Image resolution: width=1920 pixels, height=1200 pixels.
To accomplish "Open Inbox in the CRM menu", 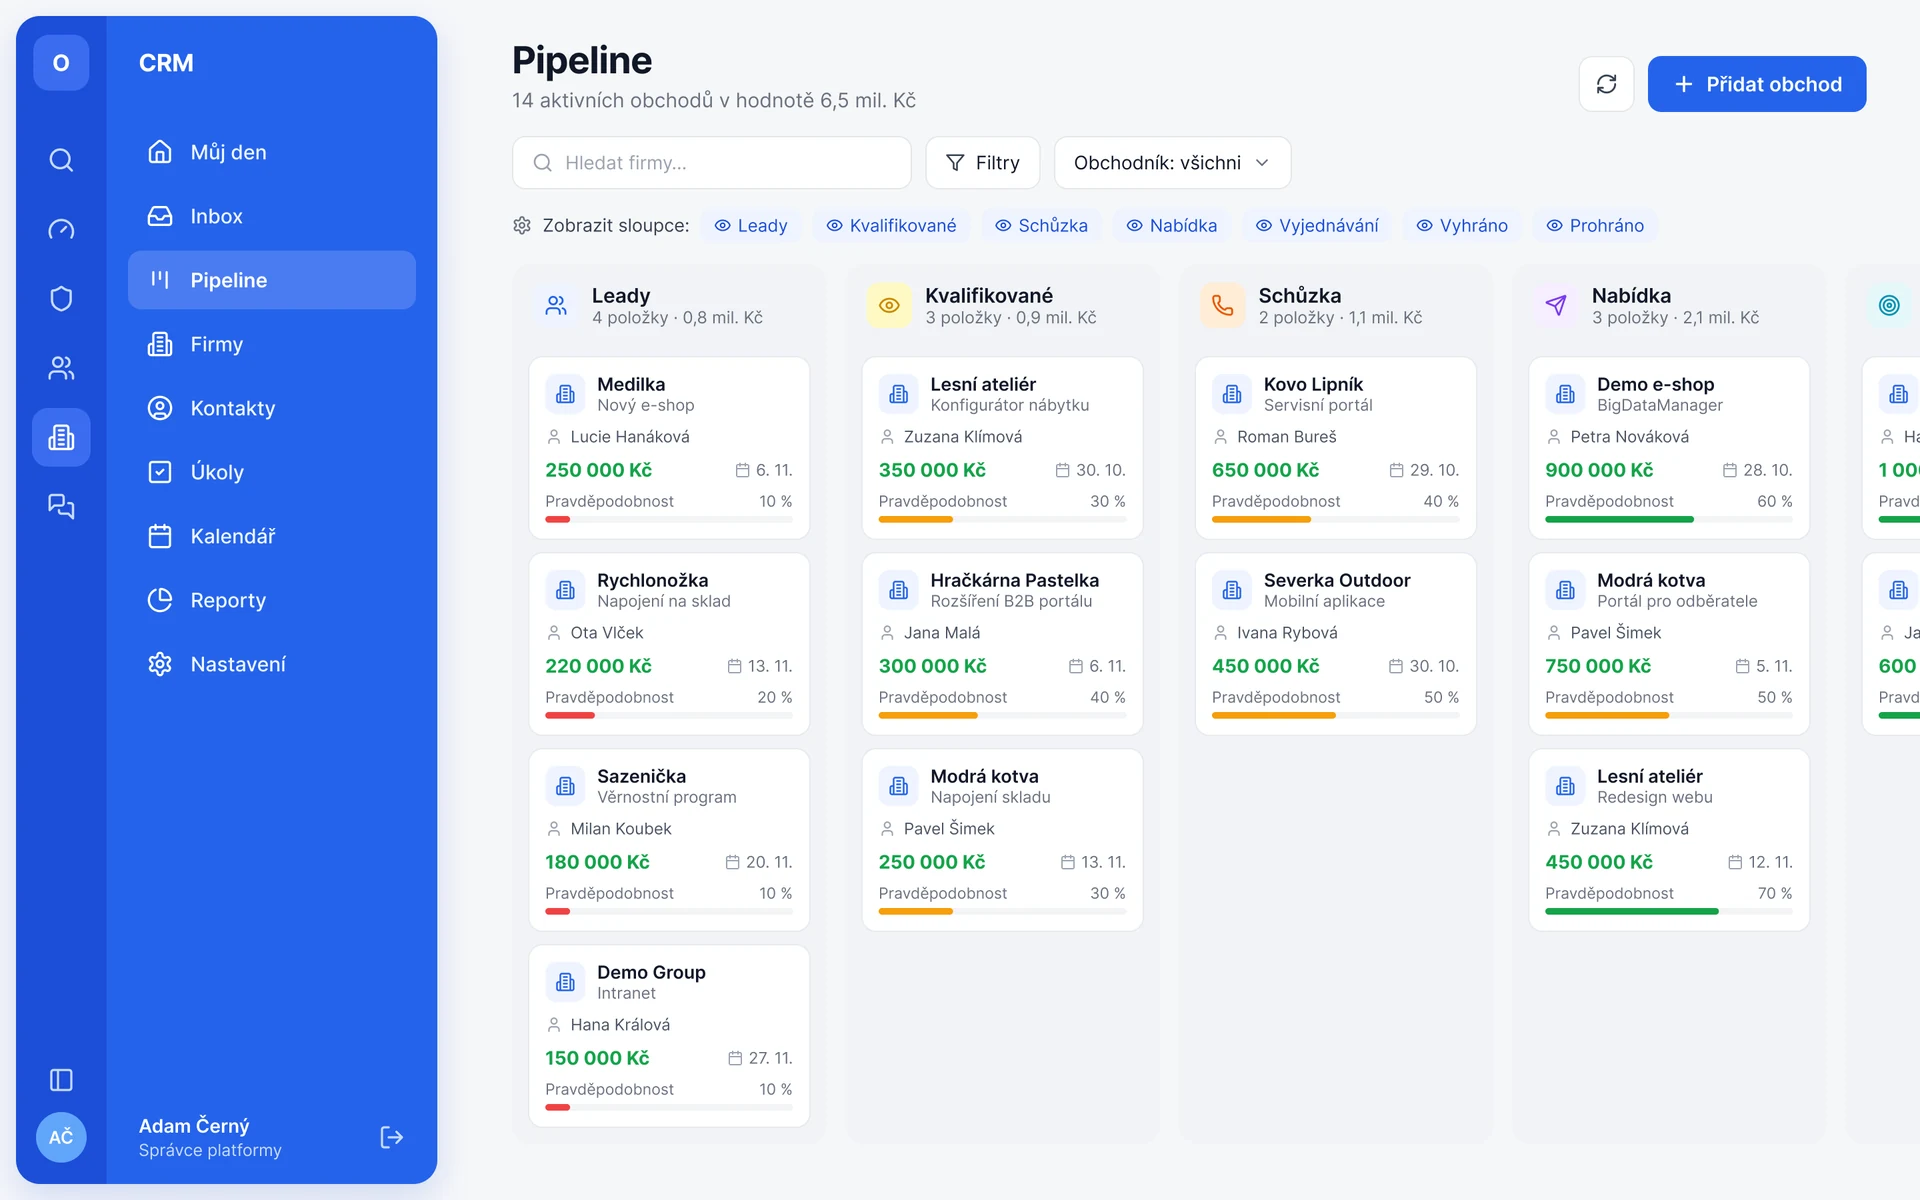I will [x=272, y=216].
